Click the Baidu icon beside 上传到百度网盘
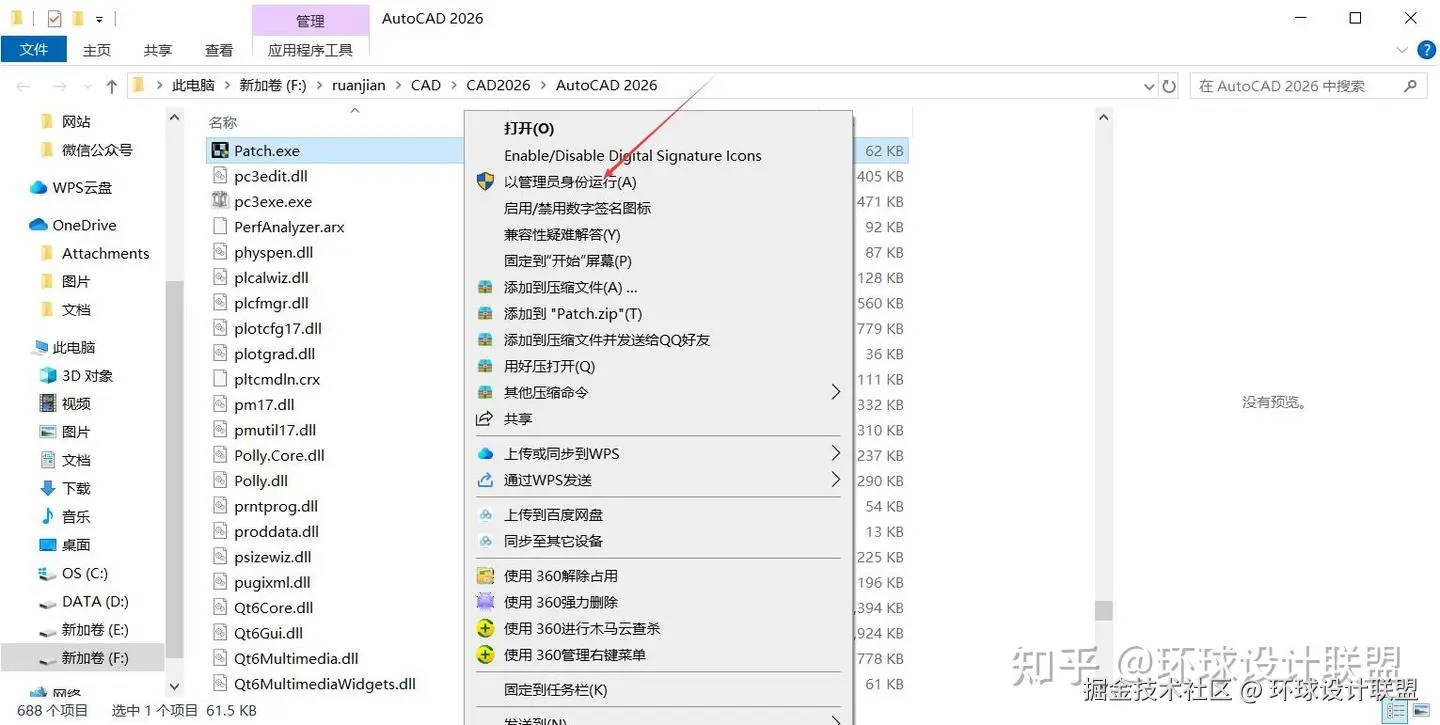This screenshot has width=1440, height=725. coord(485,515)
